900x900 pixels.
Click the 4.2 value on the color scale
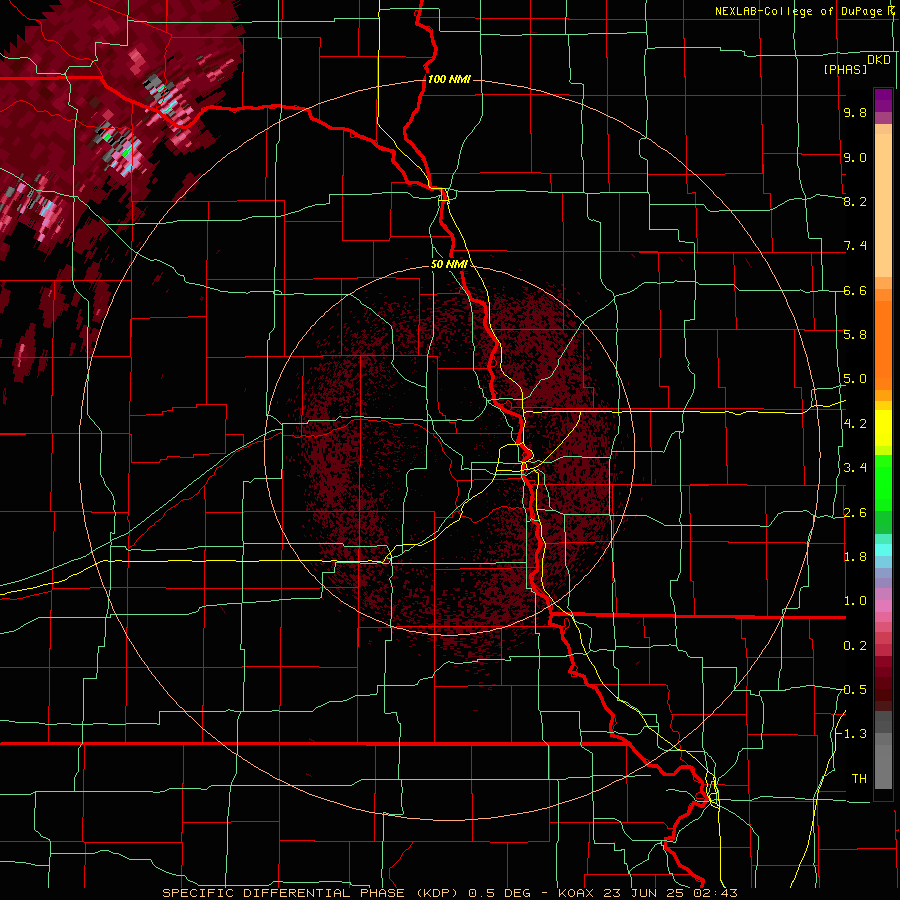click(x=855, y=424)
